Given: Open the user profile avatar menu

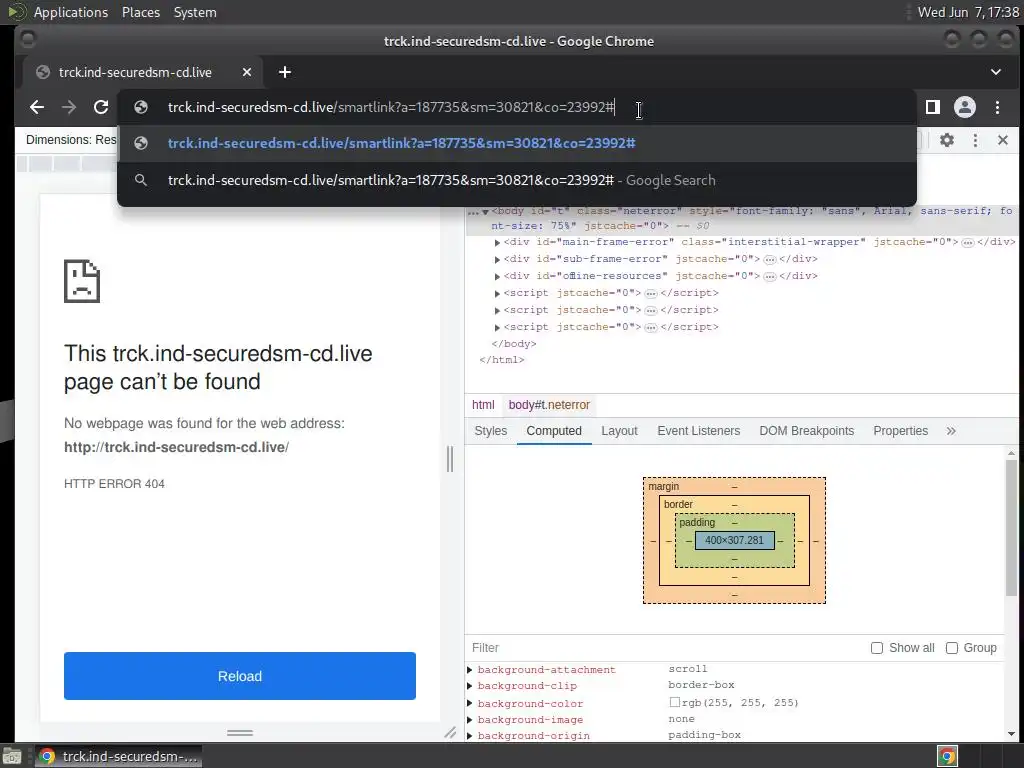Looking at the screenshot, I should click(965, 107).
